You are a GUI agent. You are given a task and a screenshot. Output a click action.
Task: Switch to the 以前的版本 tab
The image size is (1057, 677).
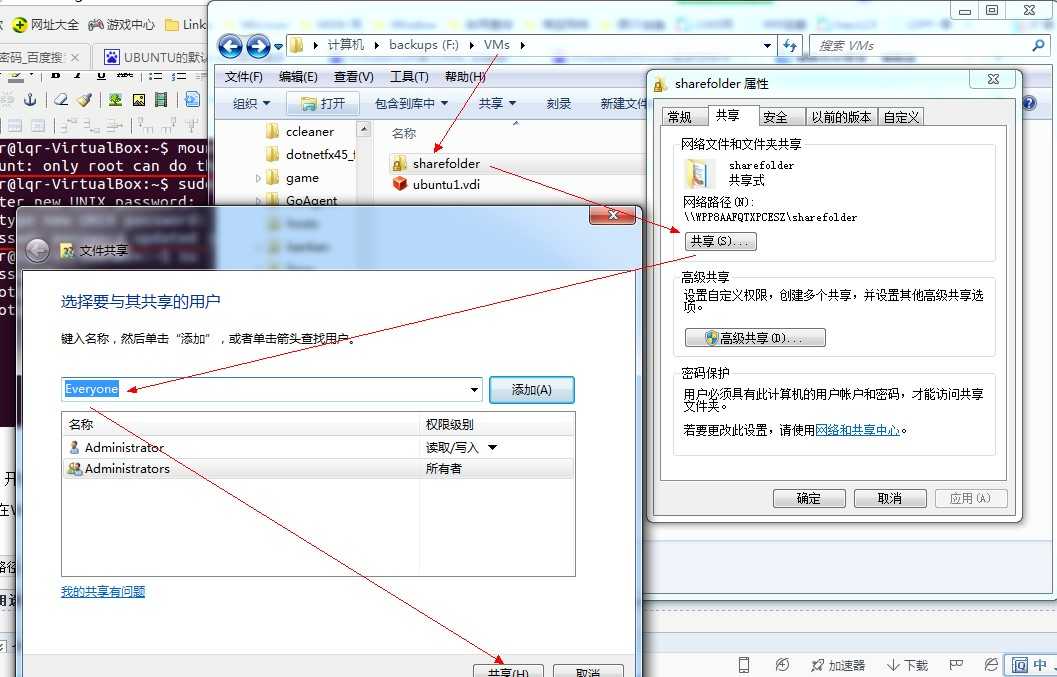[841, 117]
